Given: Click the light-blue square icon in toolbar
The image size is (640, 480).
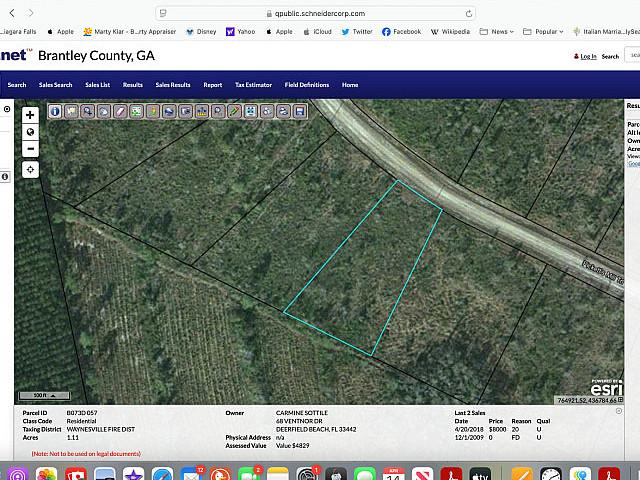Looking at the screenshot, I should click(251, 111).
